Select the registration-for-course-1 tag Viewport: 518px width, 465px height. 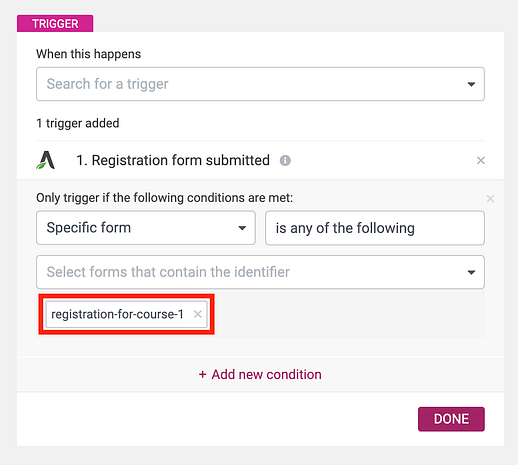coord(117,314)
